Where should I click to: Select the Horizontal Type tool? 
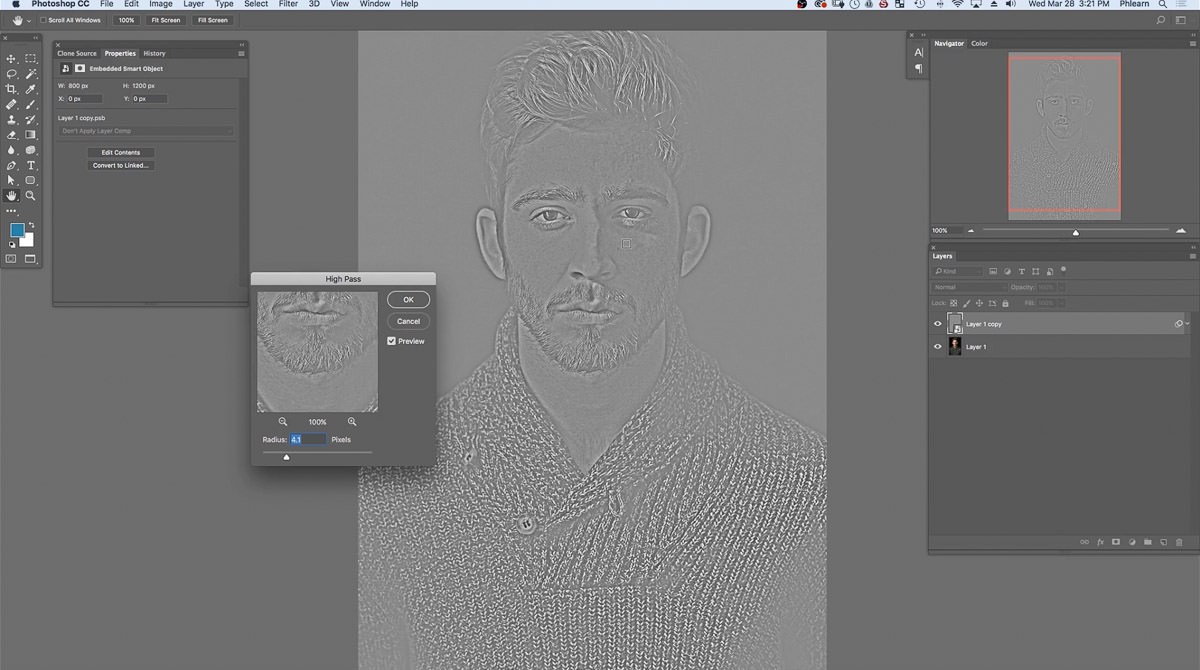31,165
